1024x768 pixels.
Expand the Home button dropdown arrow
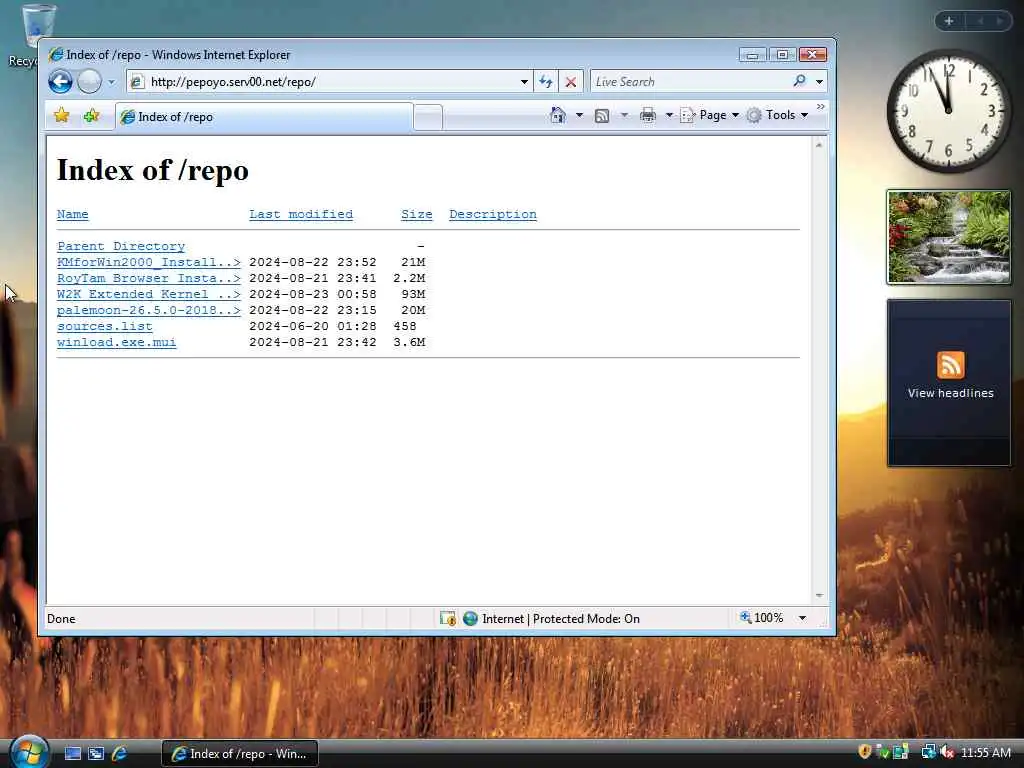[579, 116]
